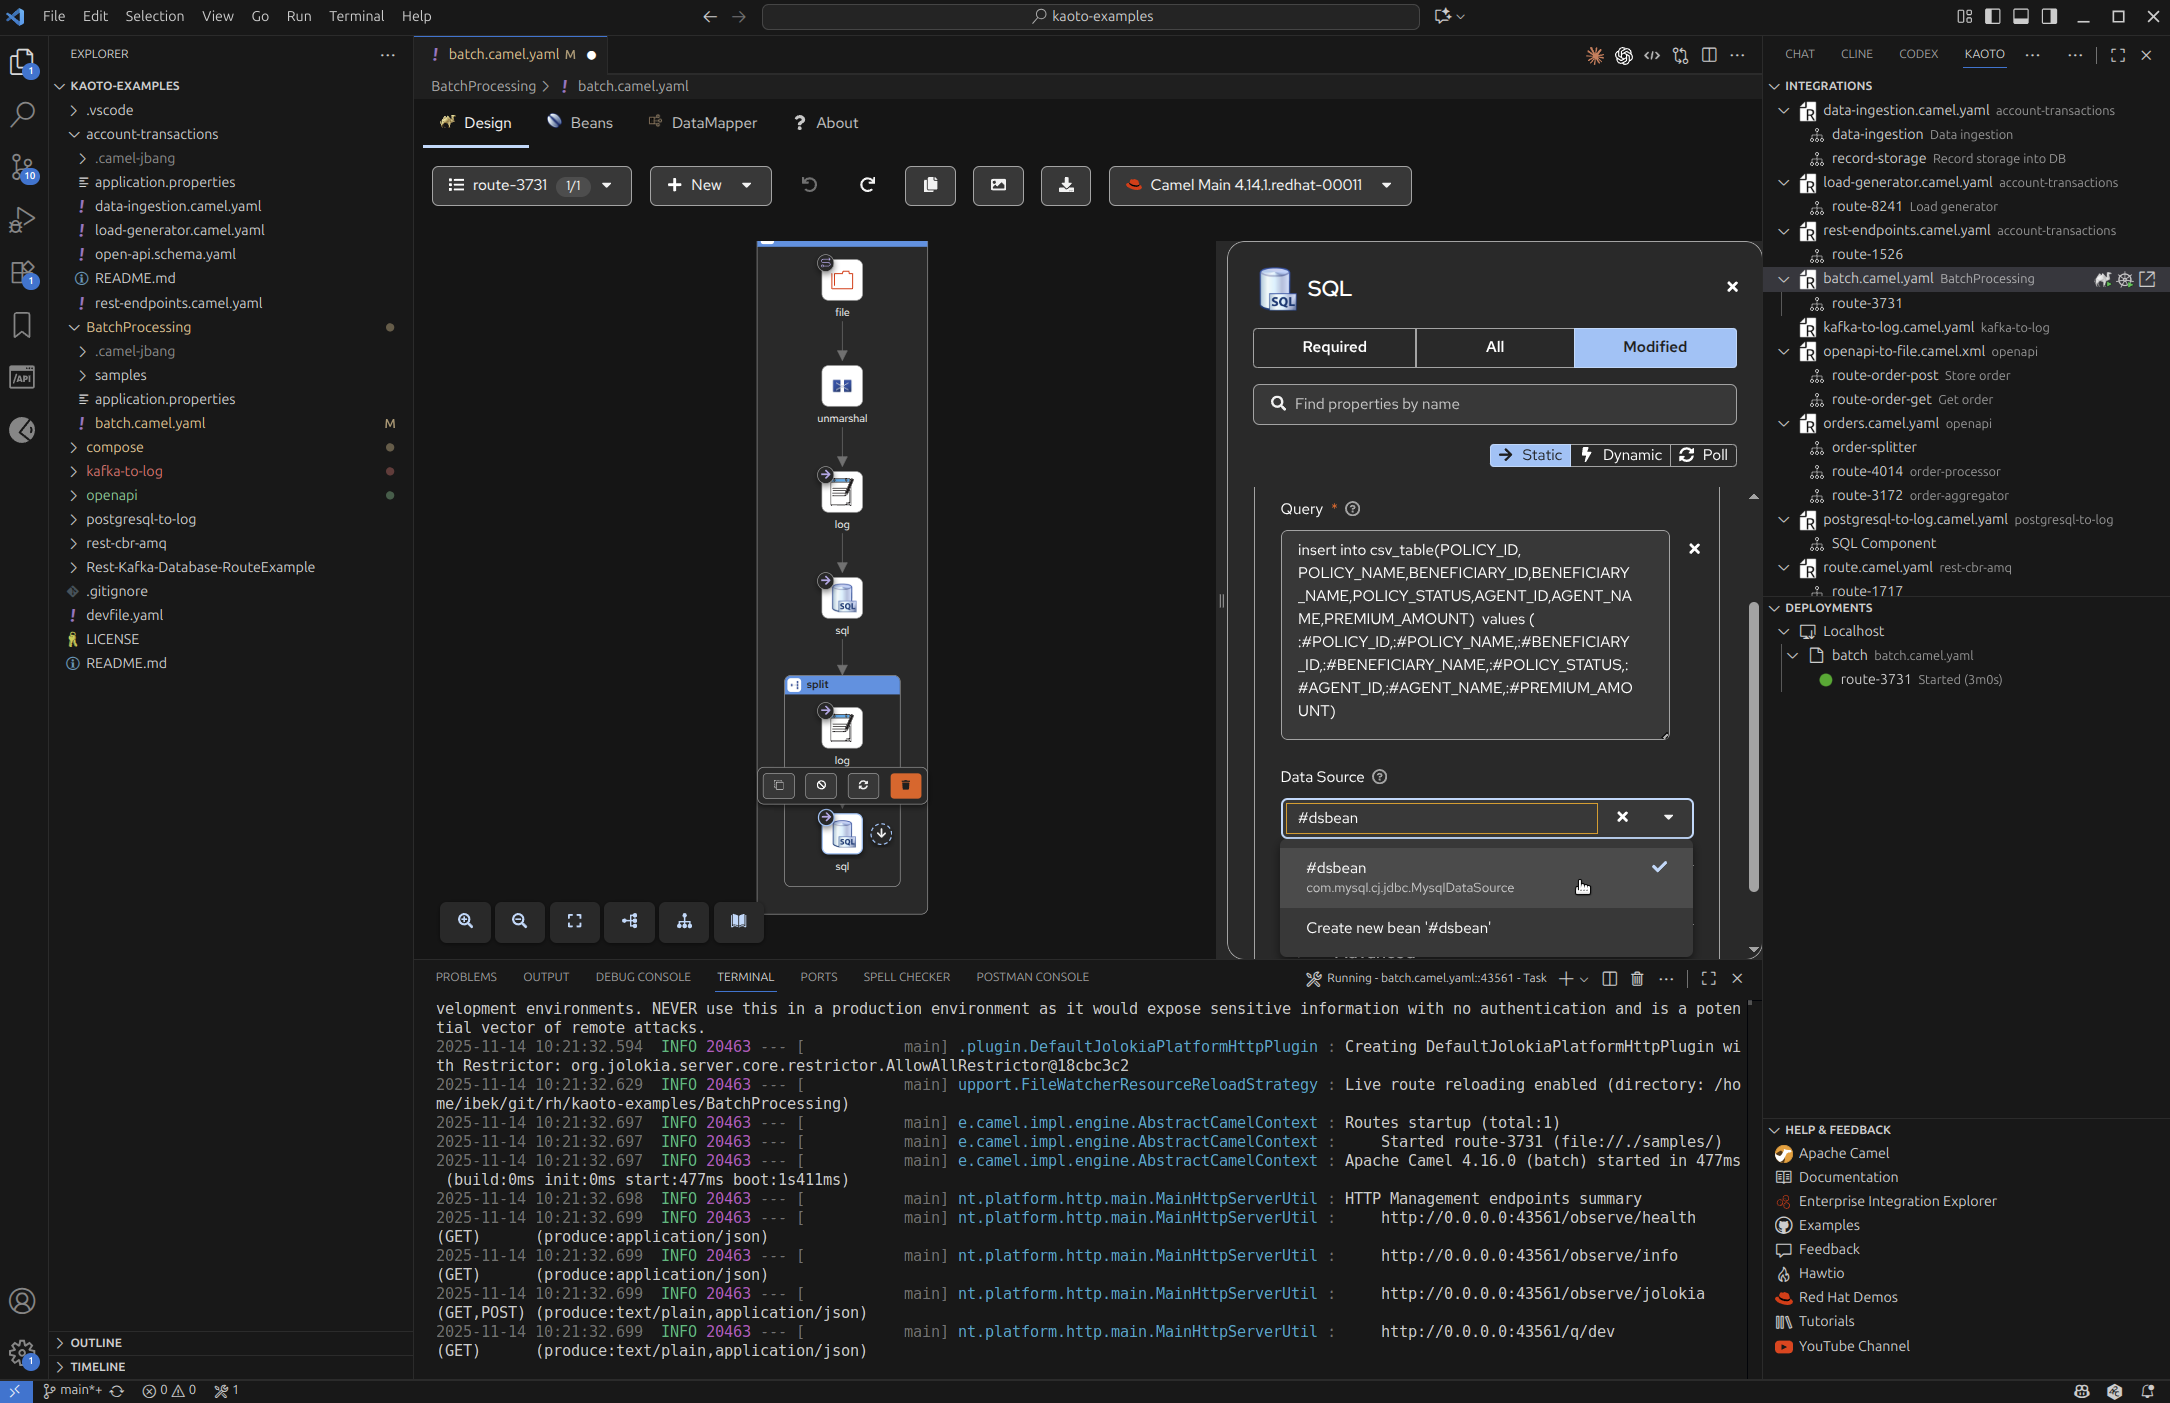The image size is (2170, 1403).
Task: Select the Poll mode toggle
Action: coord(1703,455)
